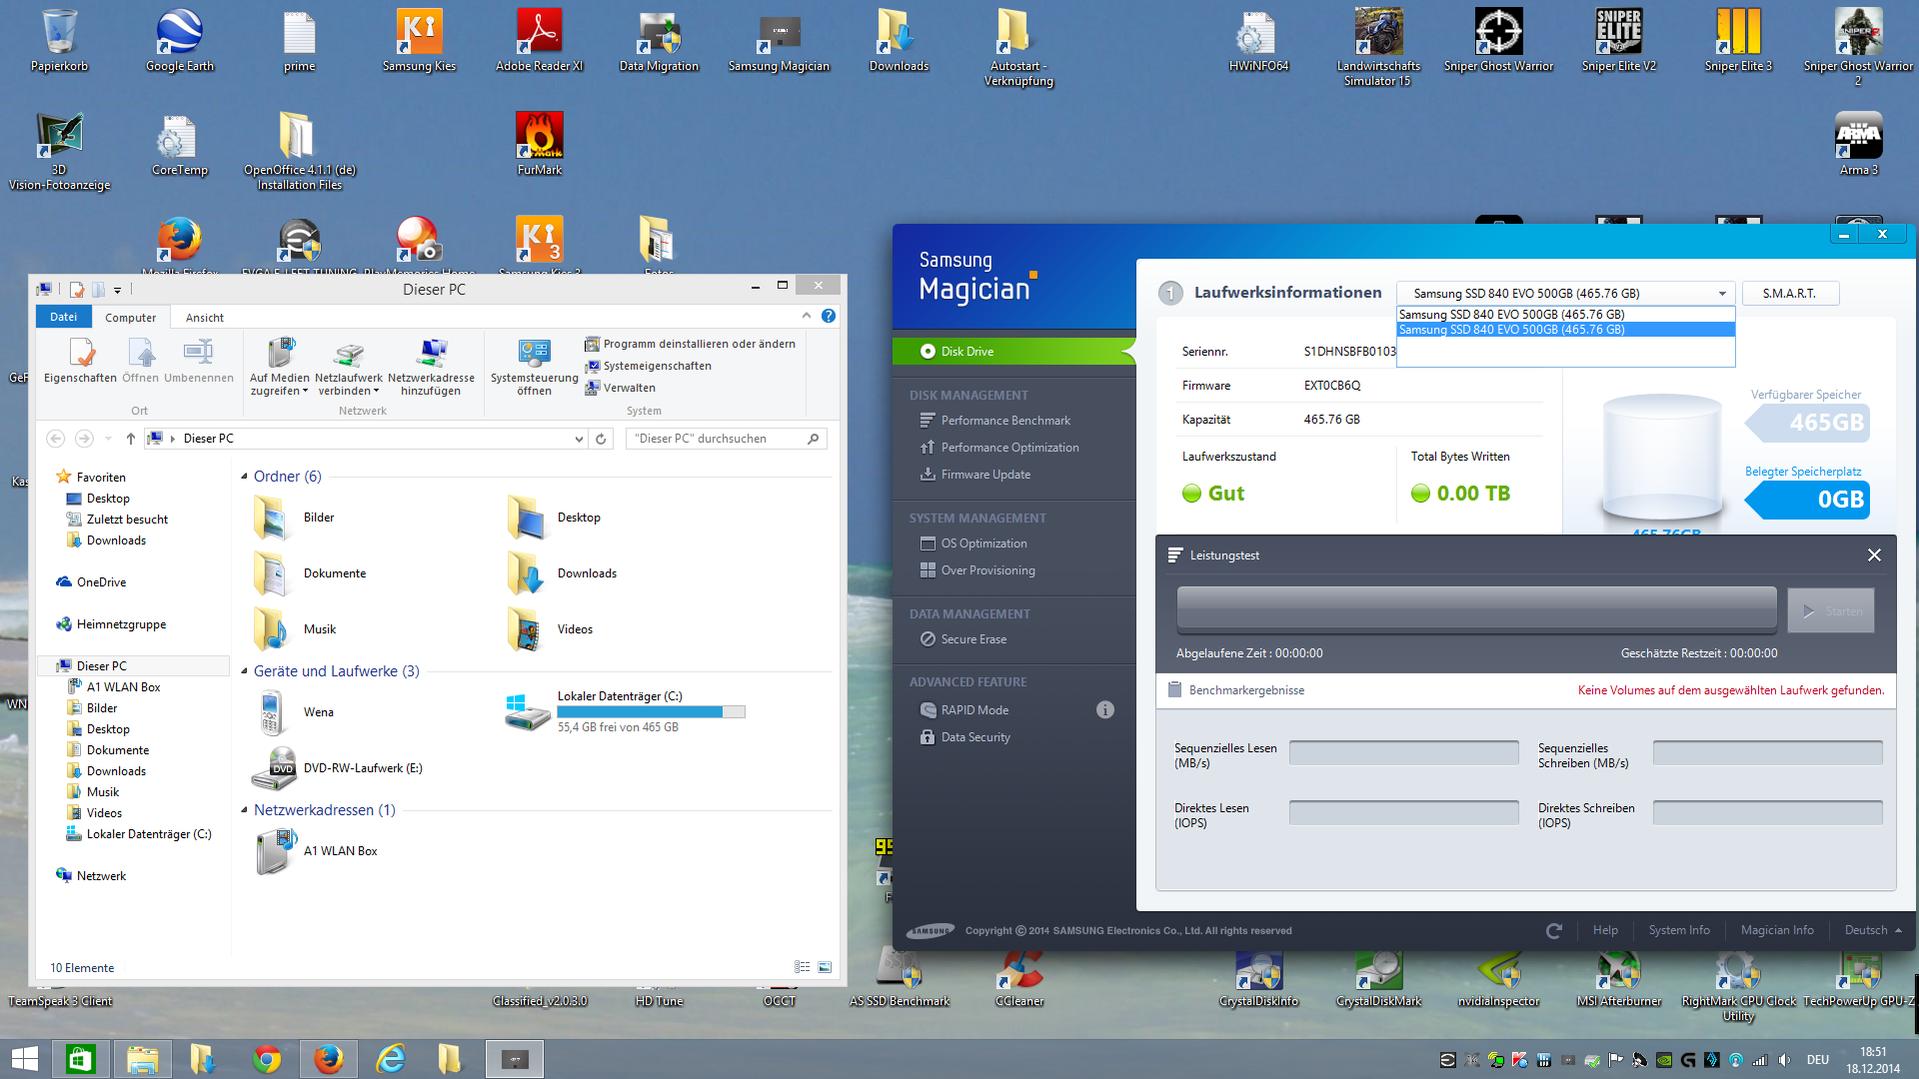The height and width of the screenshot is (1079, 1919).
Task: Click Verwalten in the ribbon
Action: coord(621,387)
